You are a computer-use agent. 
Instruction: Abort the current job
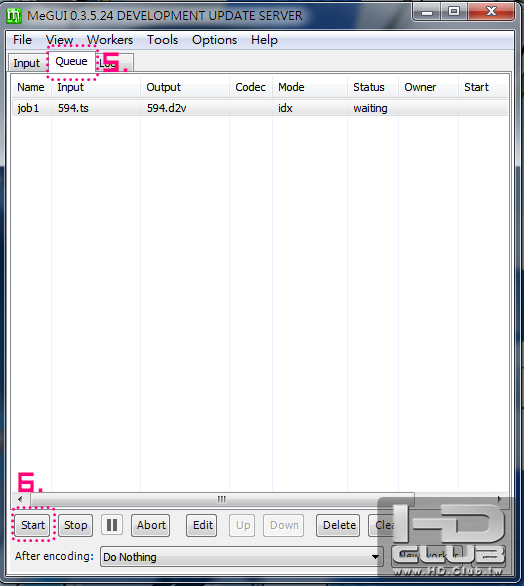click(151, 525)
